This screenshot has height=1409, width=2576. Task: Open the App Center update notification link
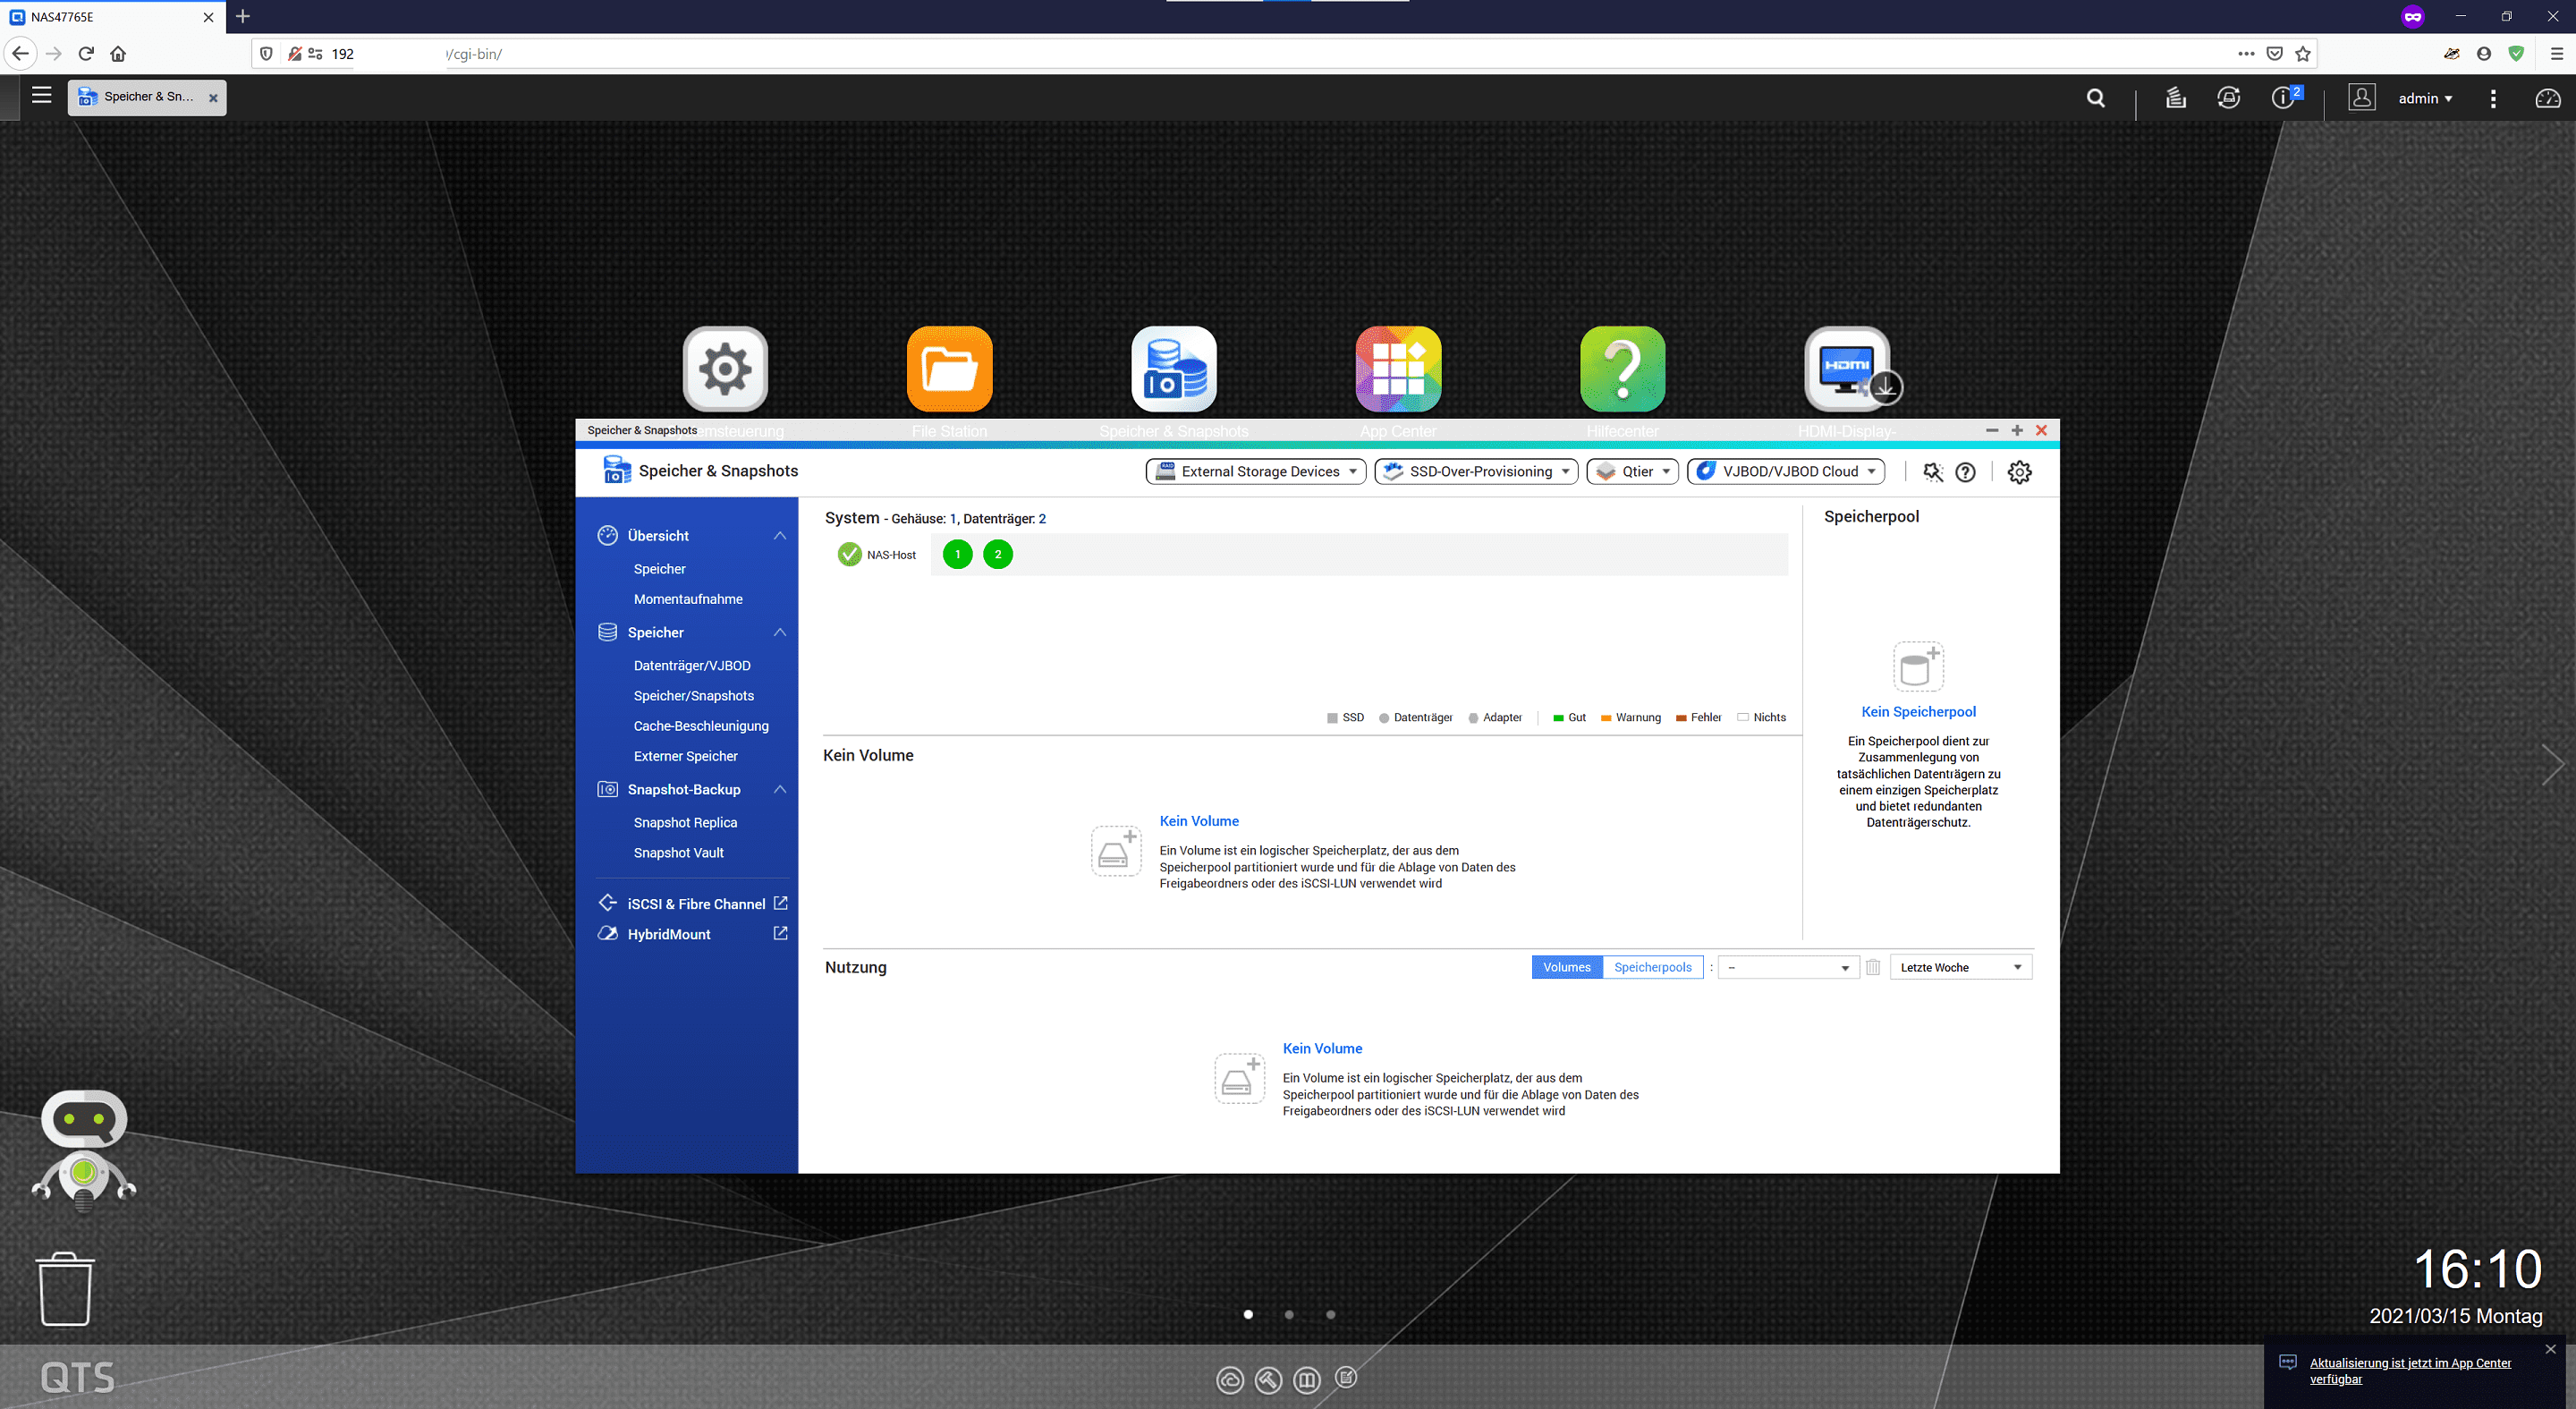tap(2410, 1371)
